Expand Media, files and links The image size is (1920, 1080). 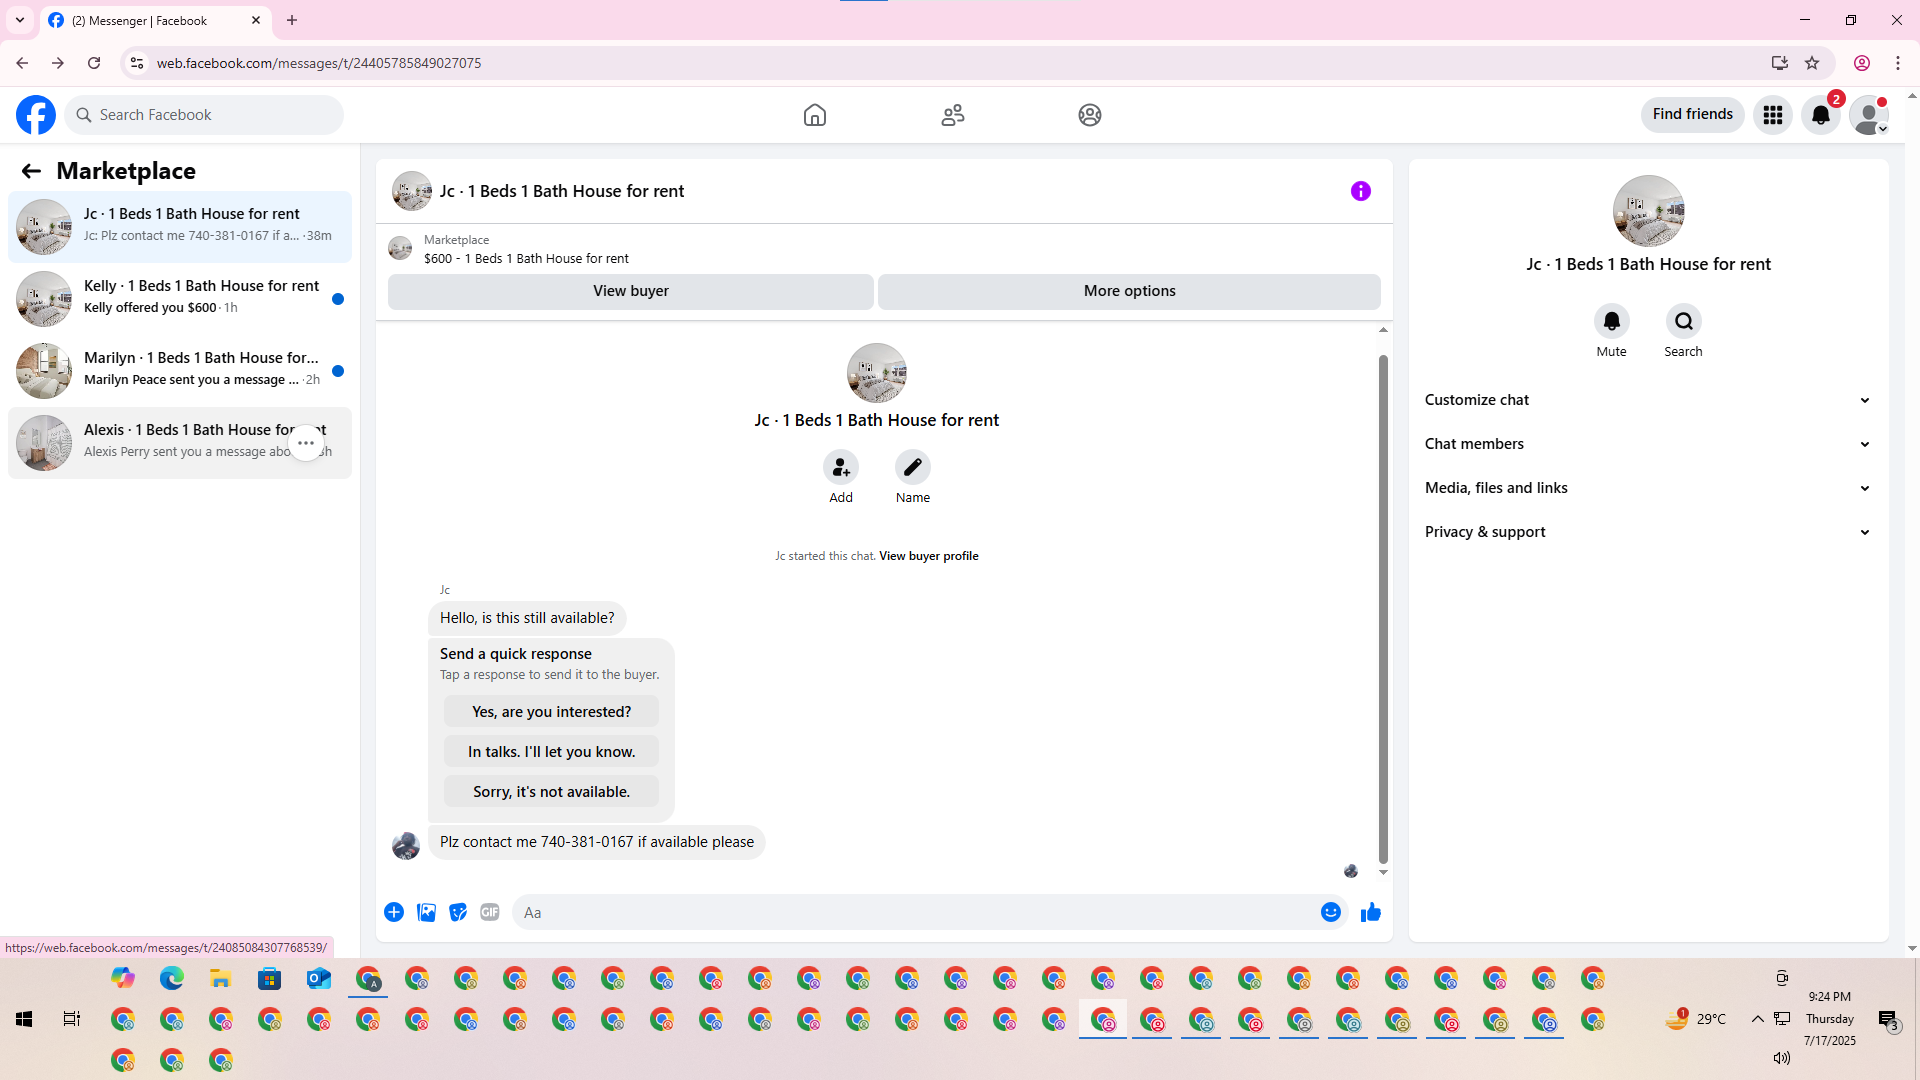point(1646,488)
